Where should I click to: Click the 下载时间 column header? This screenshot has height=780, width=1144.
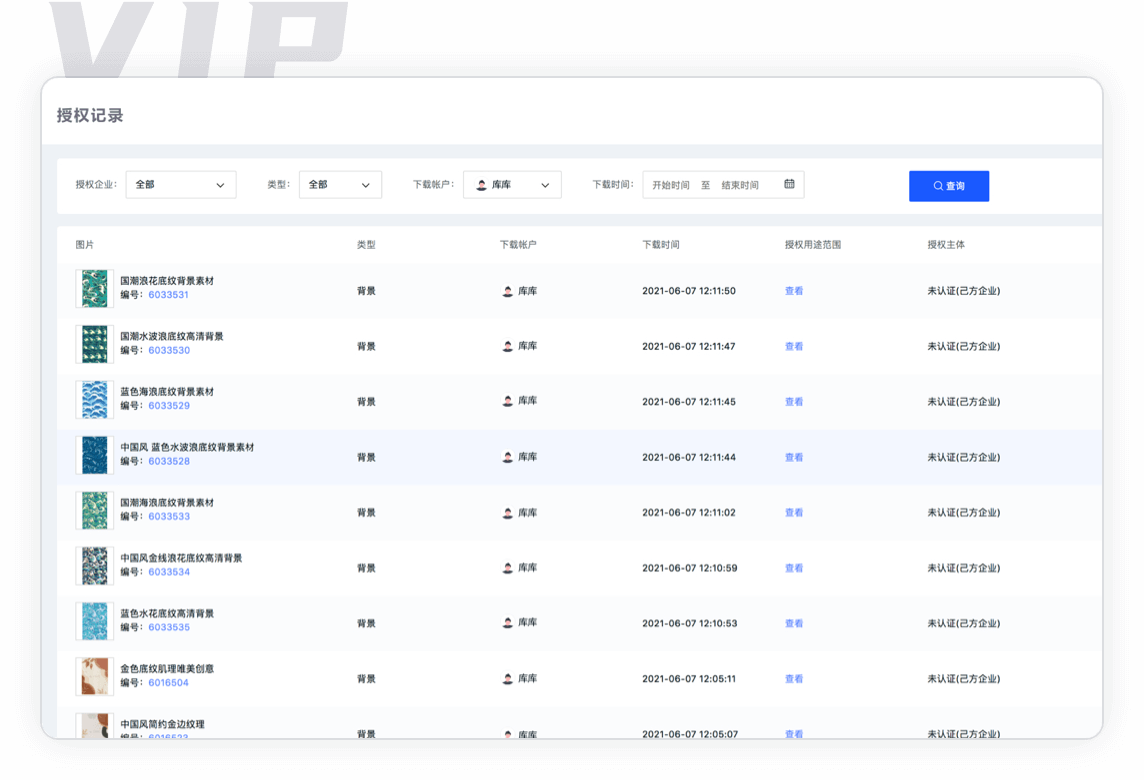coord(661,245)
